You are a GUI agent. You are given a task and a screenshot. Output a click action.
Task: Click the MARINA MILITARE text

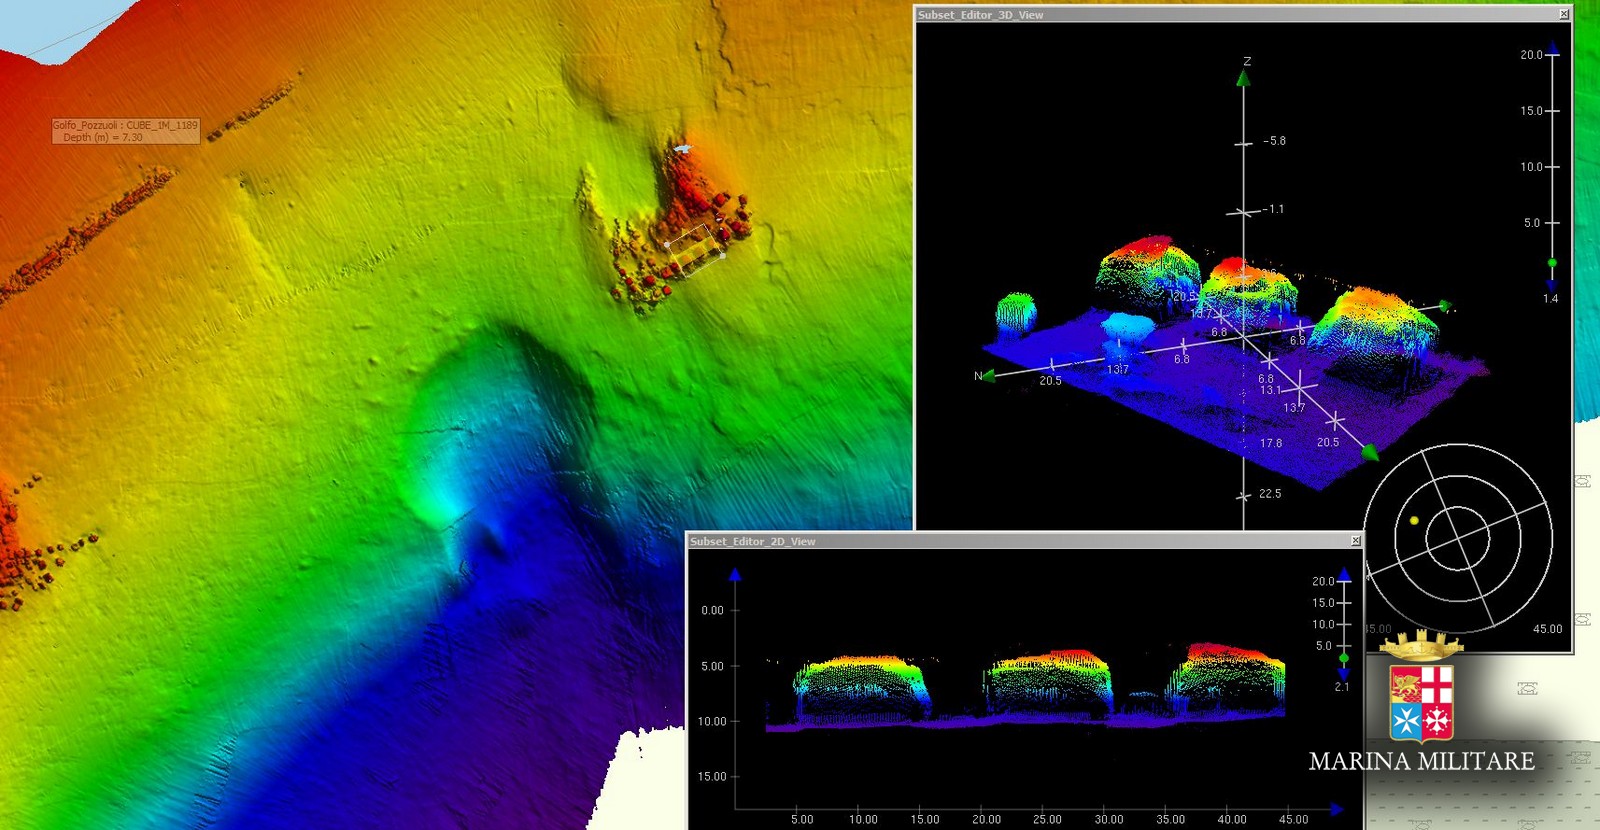click(x=1421, y=761)
